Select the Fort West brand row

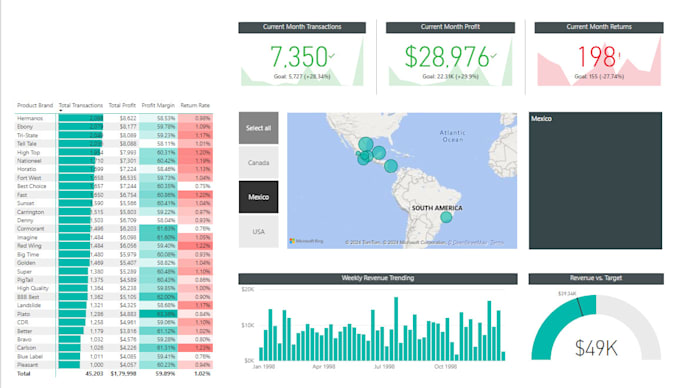click(x=114, y=178)
